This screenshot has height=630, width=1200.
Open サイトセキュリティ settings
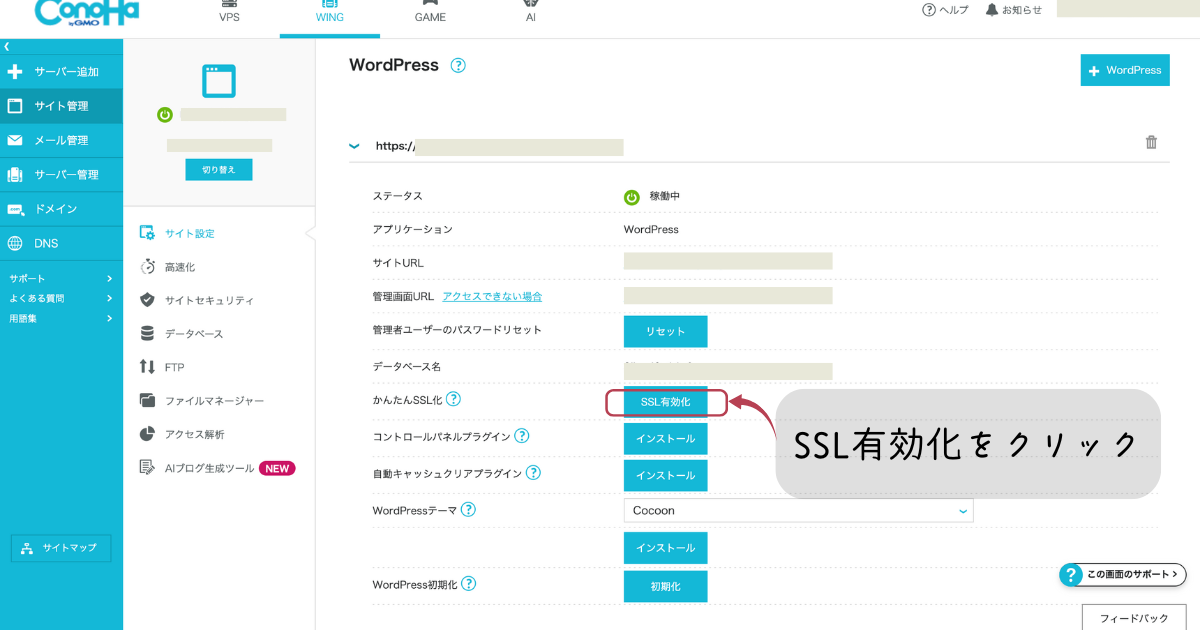click(x=196, y=300)
